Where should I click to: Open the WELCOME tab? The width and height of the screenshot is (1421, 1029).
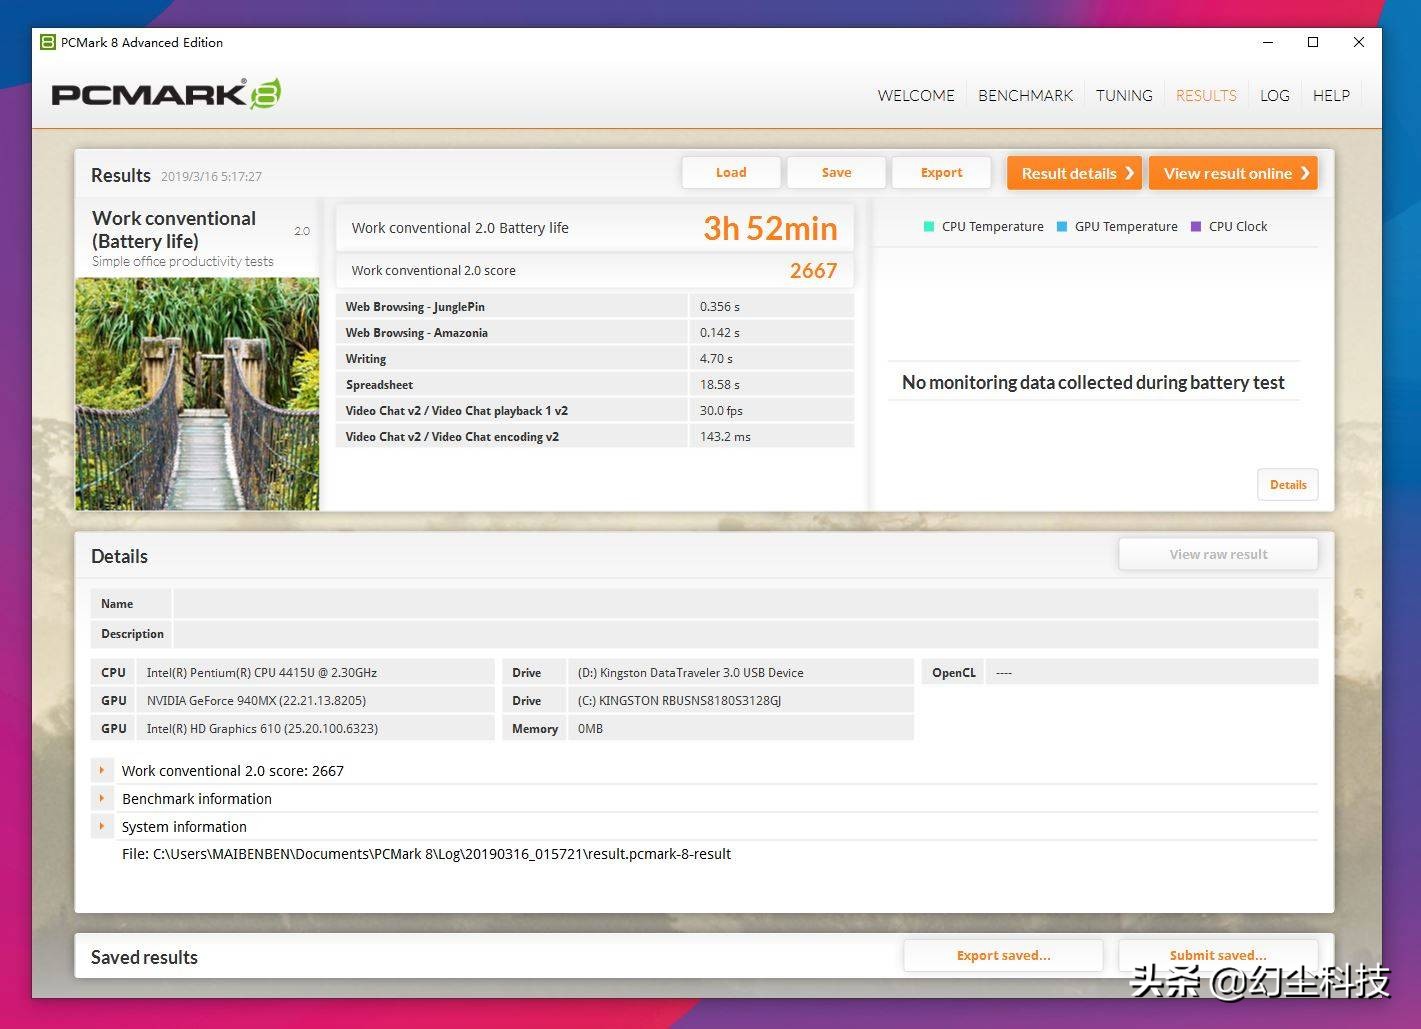916,95
